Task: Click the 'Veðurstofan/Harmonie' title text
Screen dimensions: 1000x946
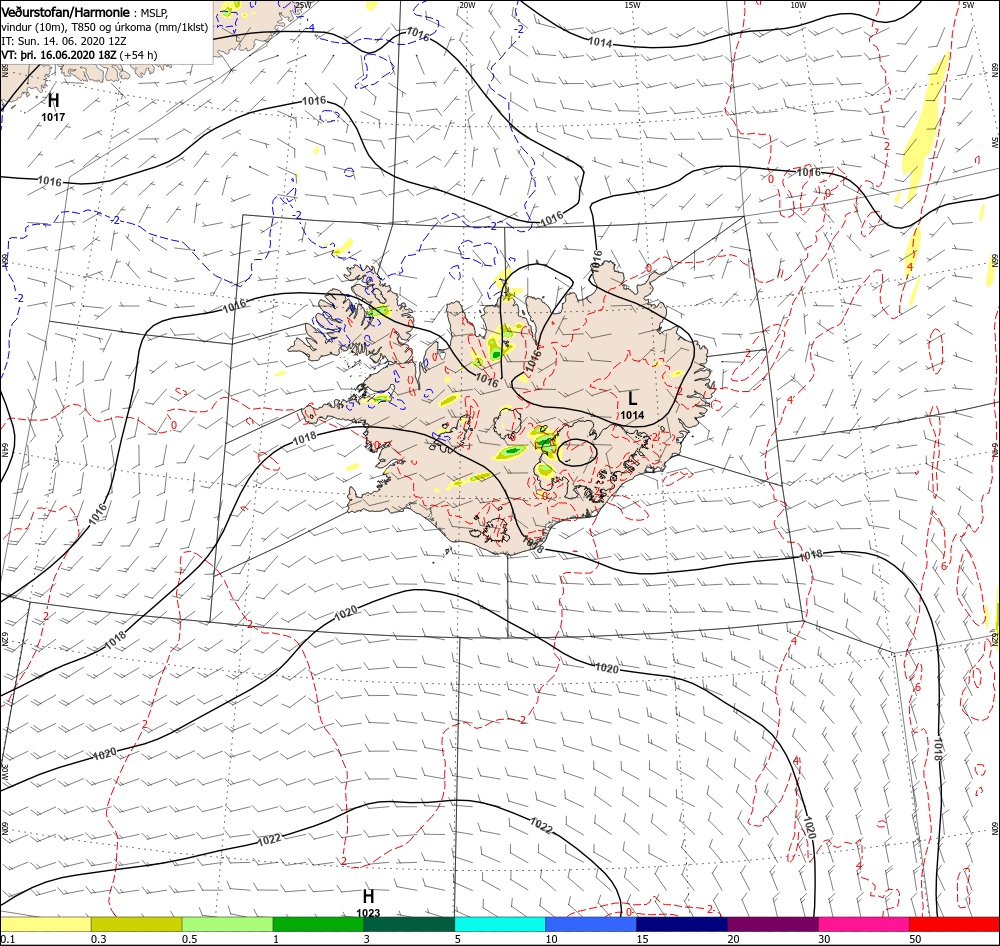Action: click(x=65, y=12)
